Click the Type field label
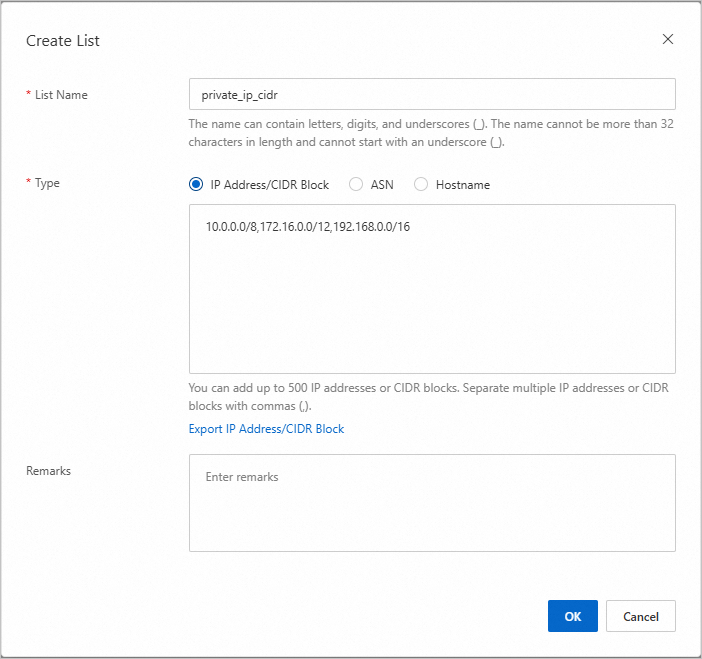The width and height of the screenshot is (702, 659). pos(47,184)
